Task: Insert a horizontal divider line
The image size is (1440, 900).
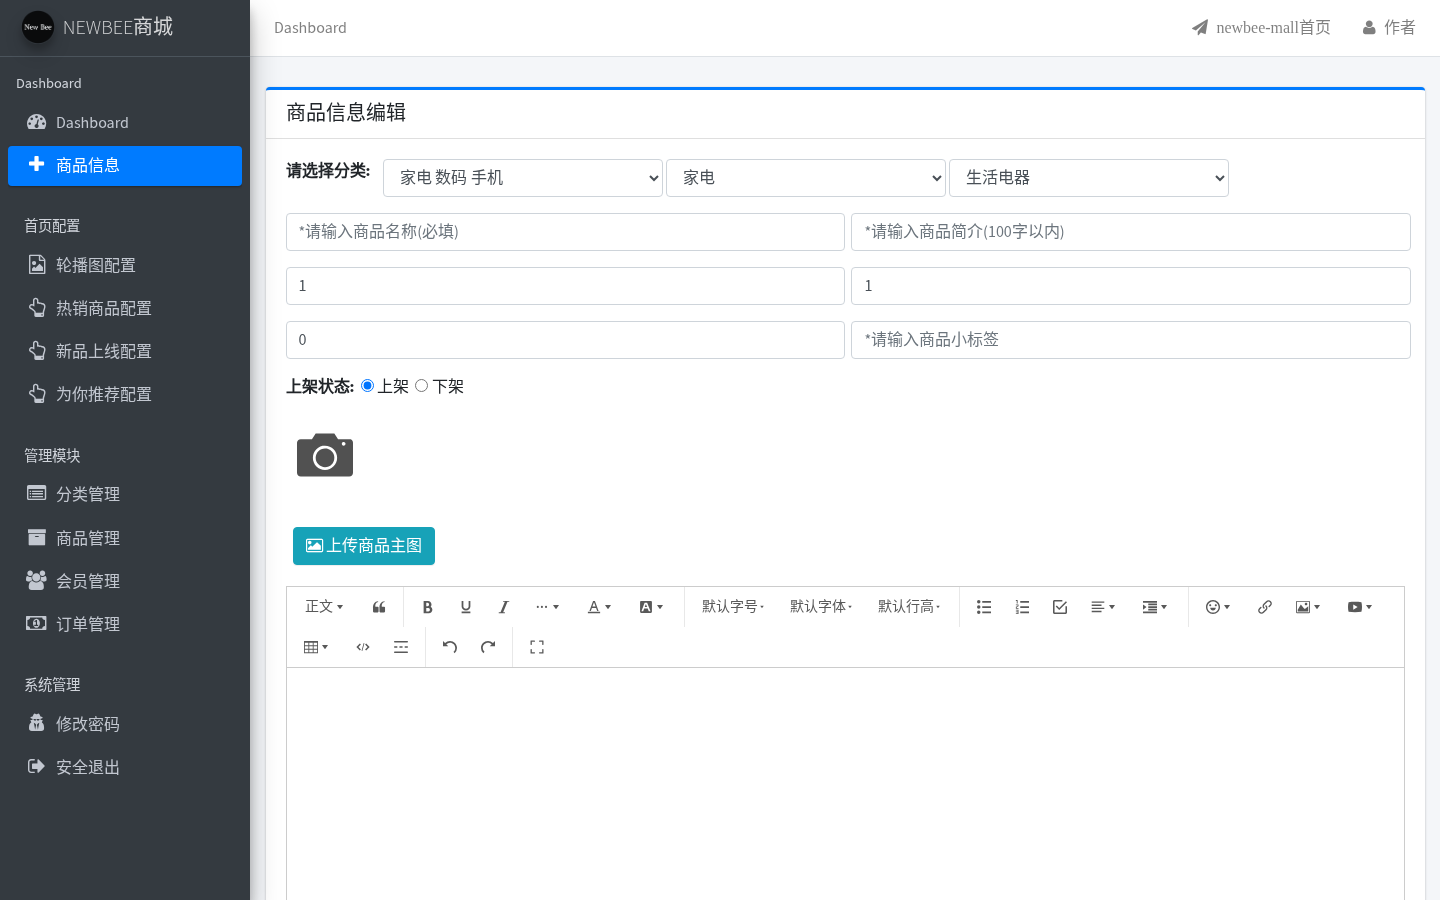Action: [401, 647]
